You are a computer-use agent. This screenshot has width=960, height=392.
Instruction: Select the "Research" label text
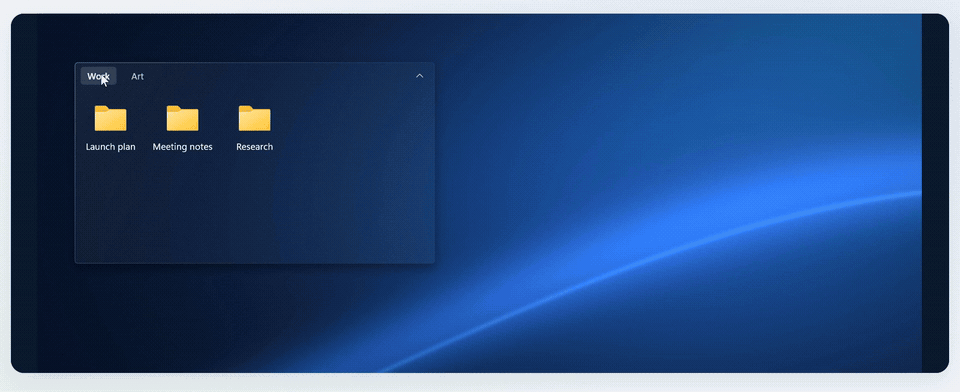pos(255,147)
